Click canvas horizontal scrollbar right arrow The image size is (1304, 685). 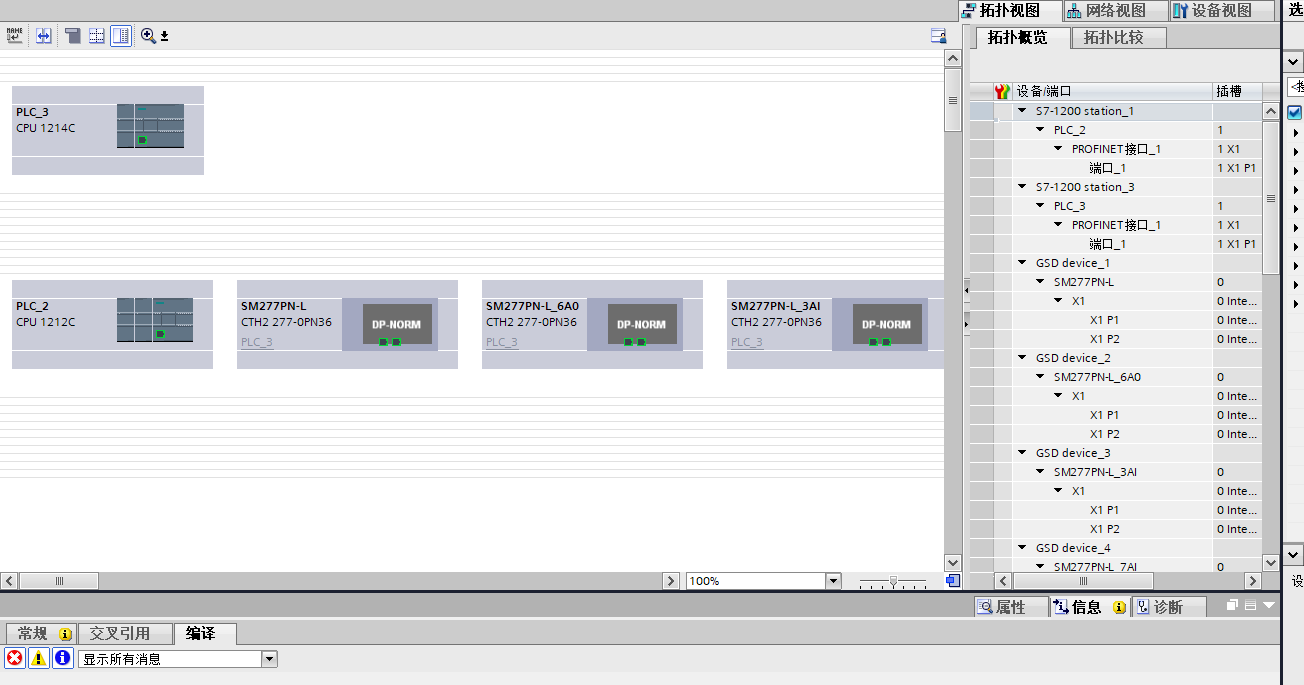[672, 581]
